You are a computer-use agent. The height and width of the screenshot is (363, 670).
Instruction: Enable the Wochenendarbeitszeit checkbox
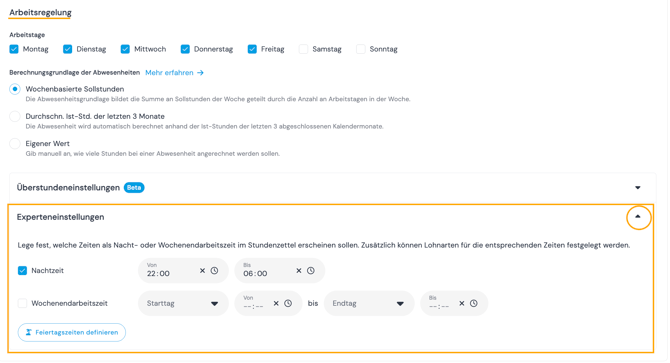[22, 304]
